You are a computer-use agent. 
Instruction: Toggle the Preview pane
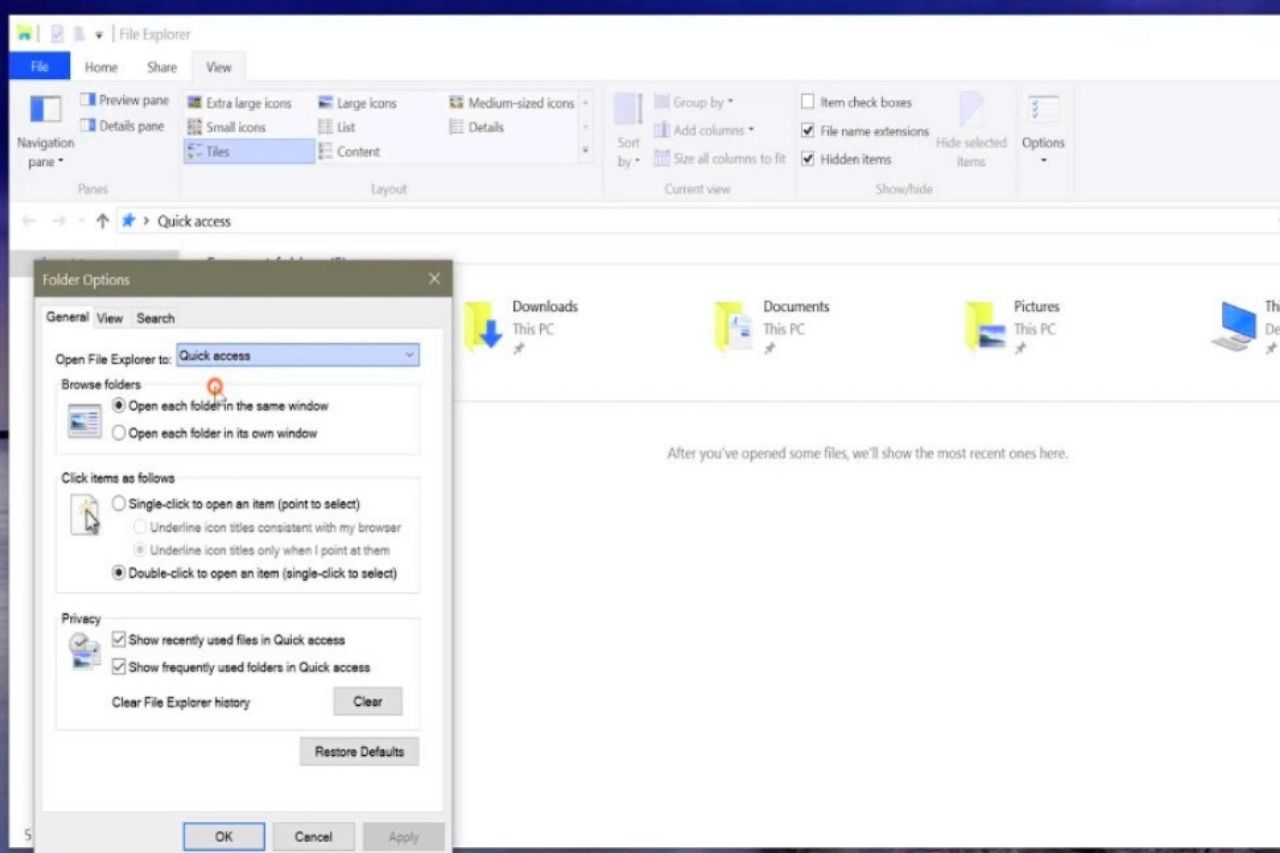[124, 100]
